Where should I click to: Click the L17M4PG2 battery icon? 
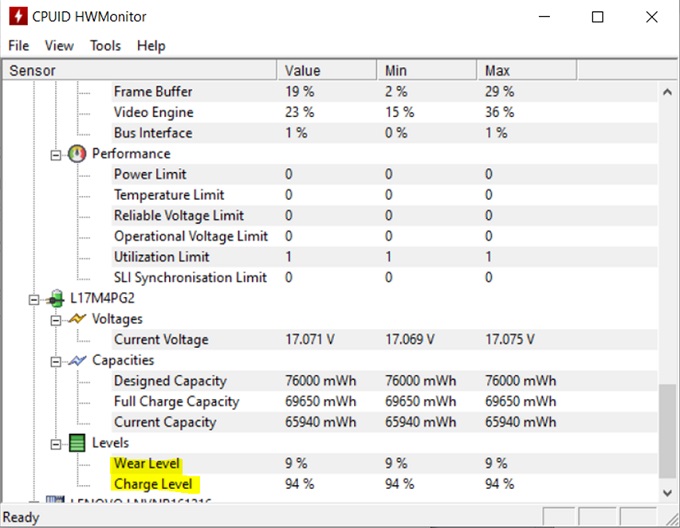click(55, 299)
